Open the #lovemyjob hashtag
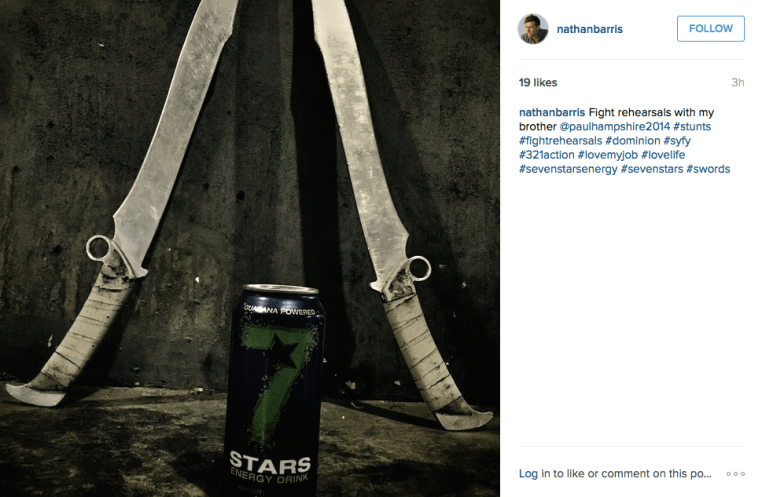762x497 pixels. click(x=607, y=155)
